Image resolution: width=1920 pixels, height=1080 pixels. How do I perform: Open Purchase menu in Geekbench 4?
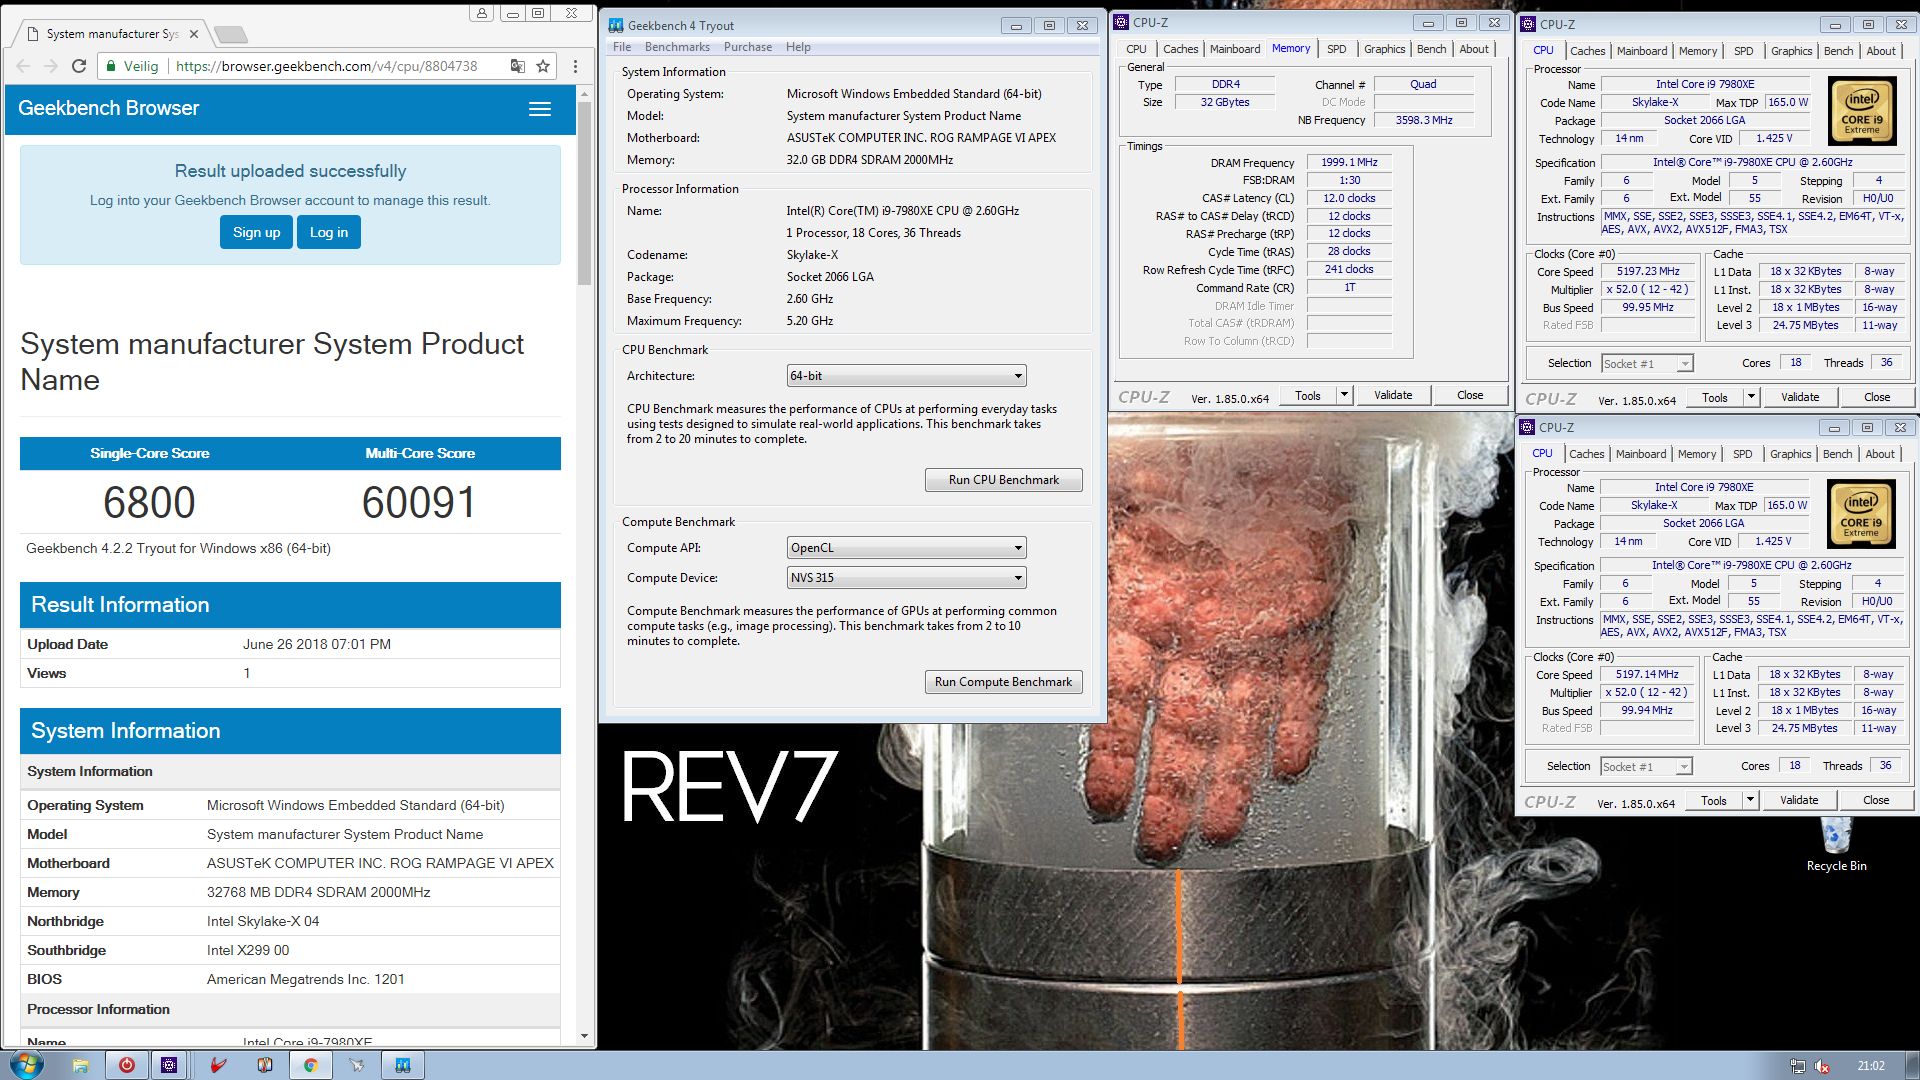coord(748,47)
